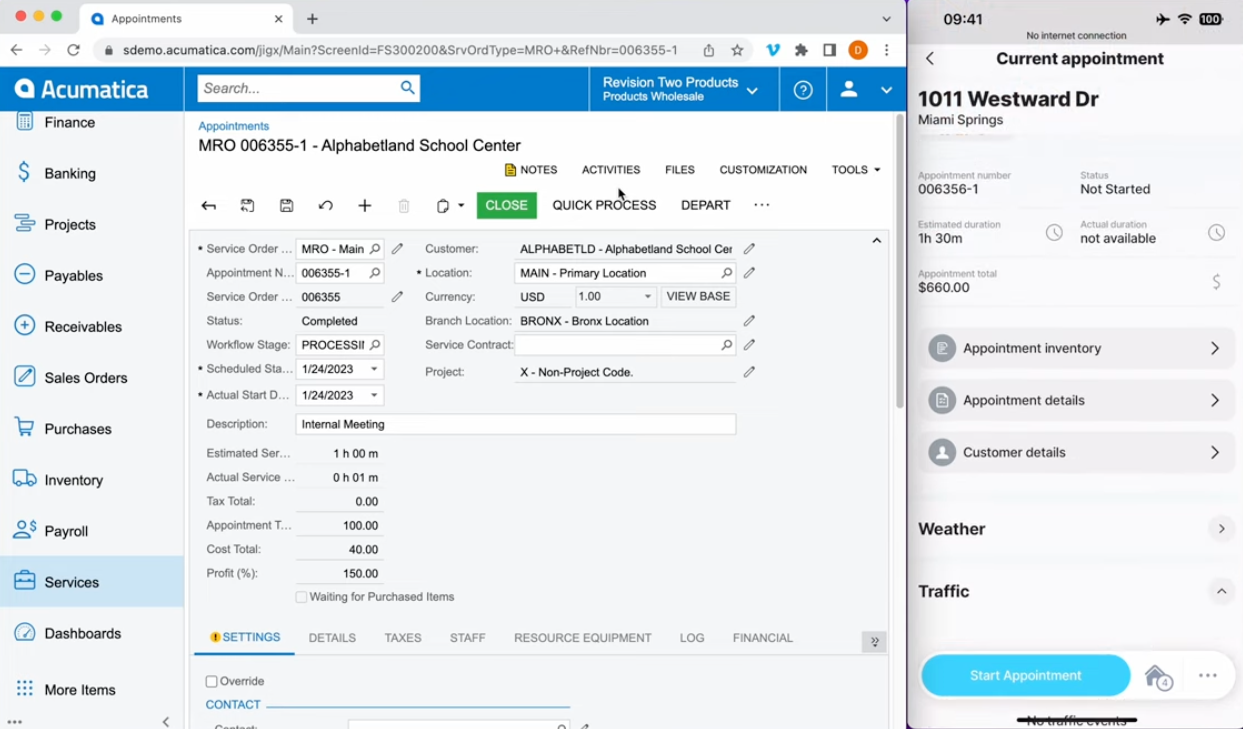Switch to the Log tab

click(x=692, y=638)
